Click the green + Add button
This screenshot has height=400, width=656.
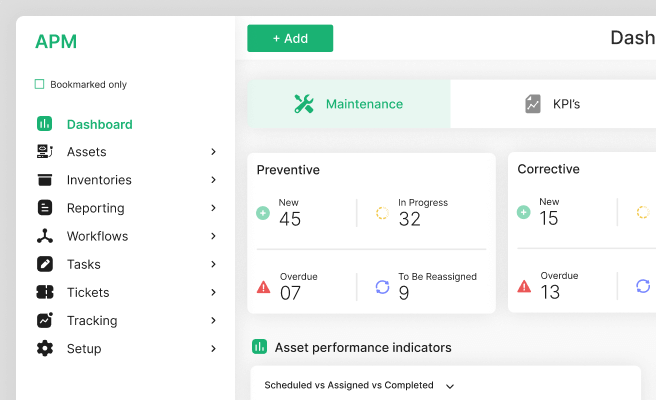pyautogui.click(x=290, y=38)
